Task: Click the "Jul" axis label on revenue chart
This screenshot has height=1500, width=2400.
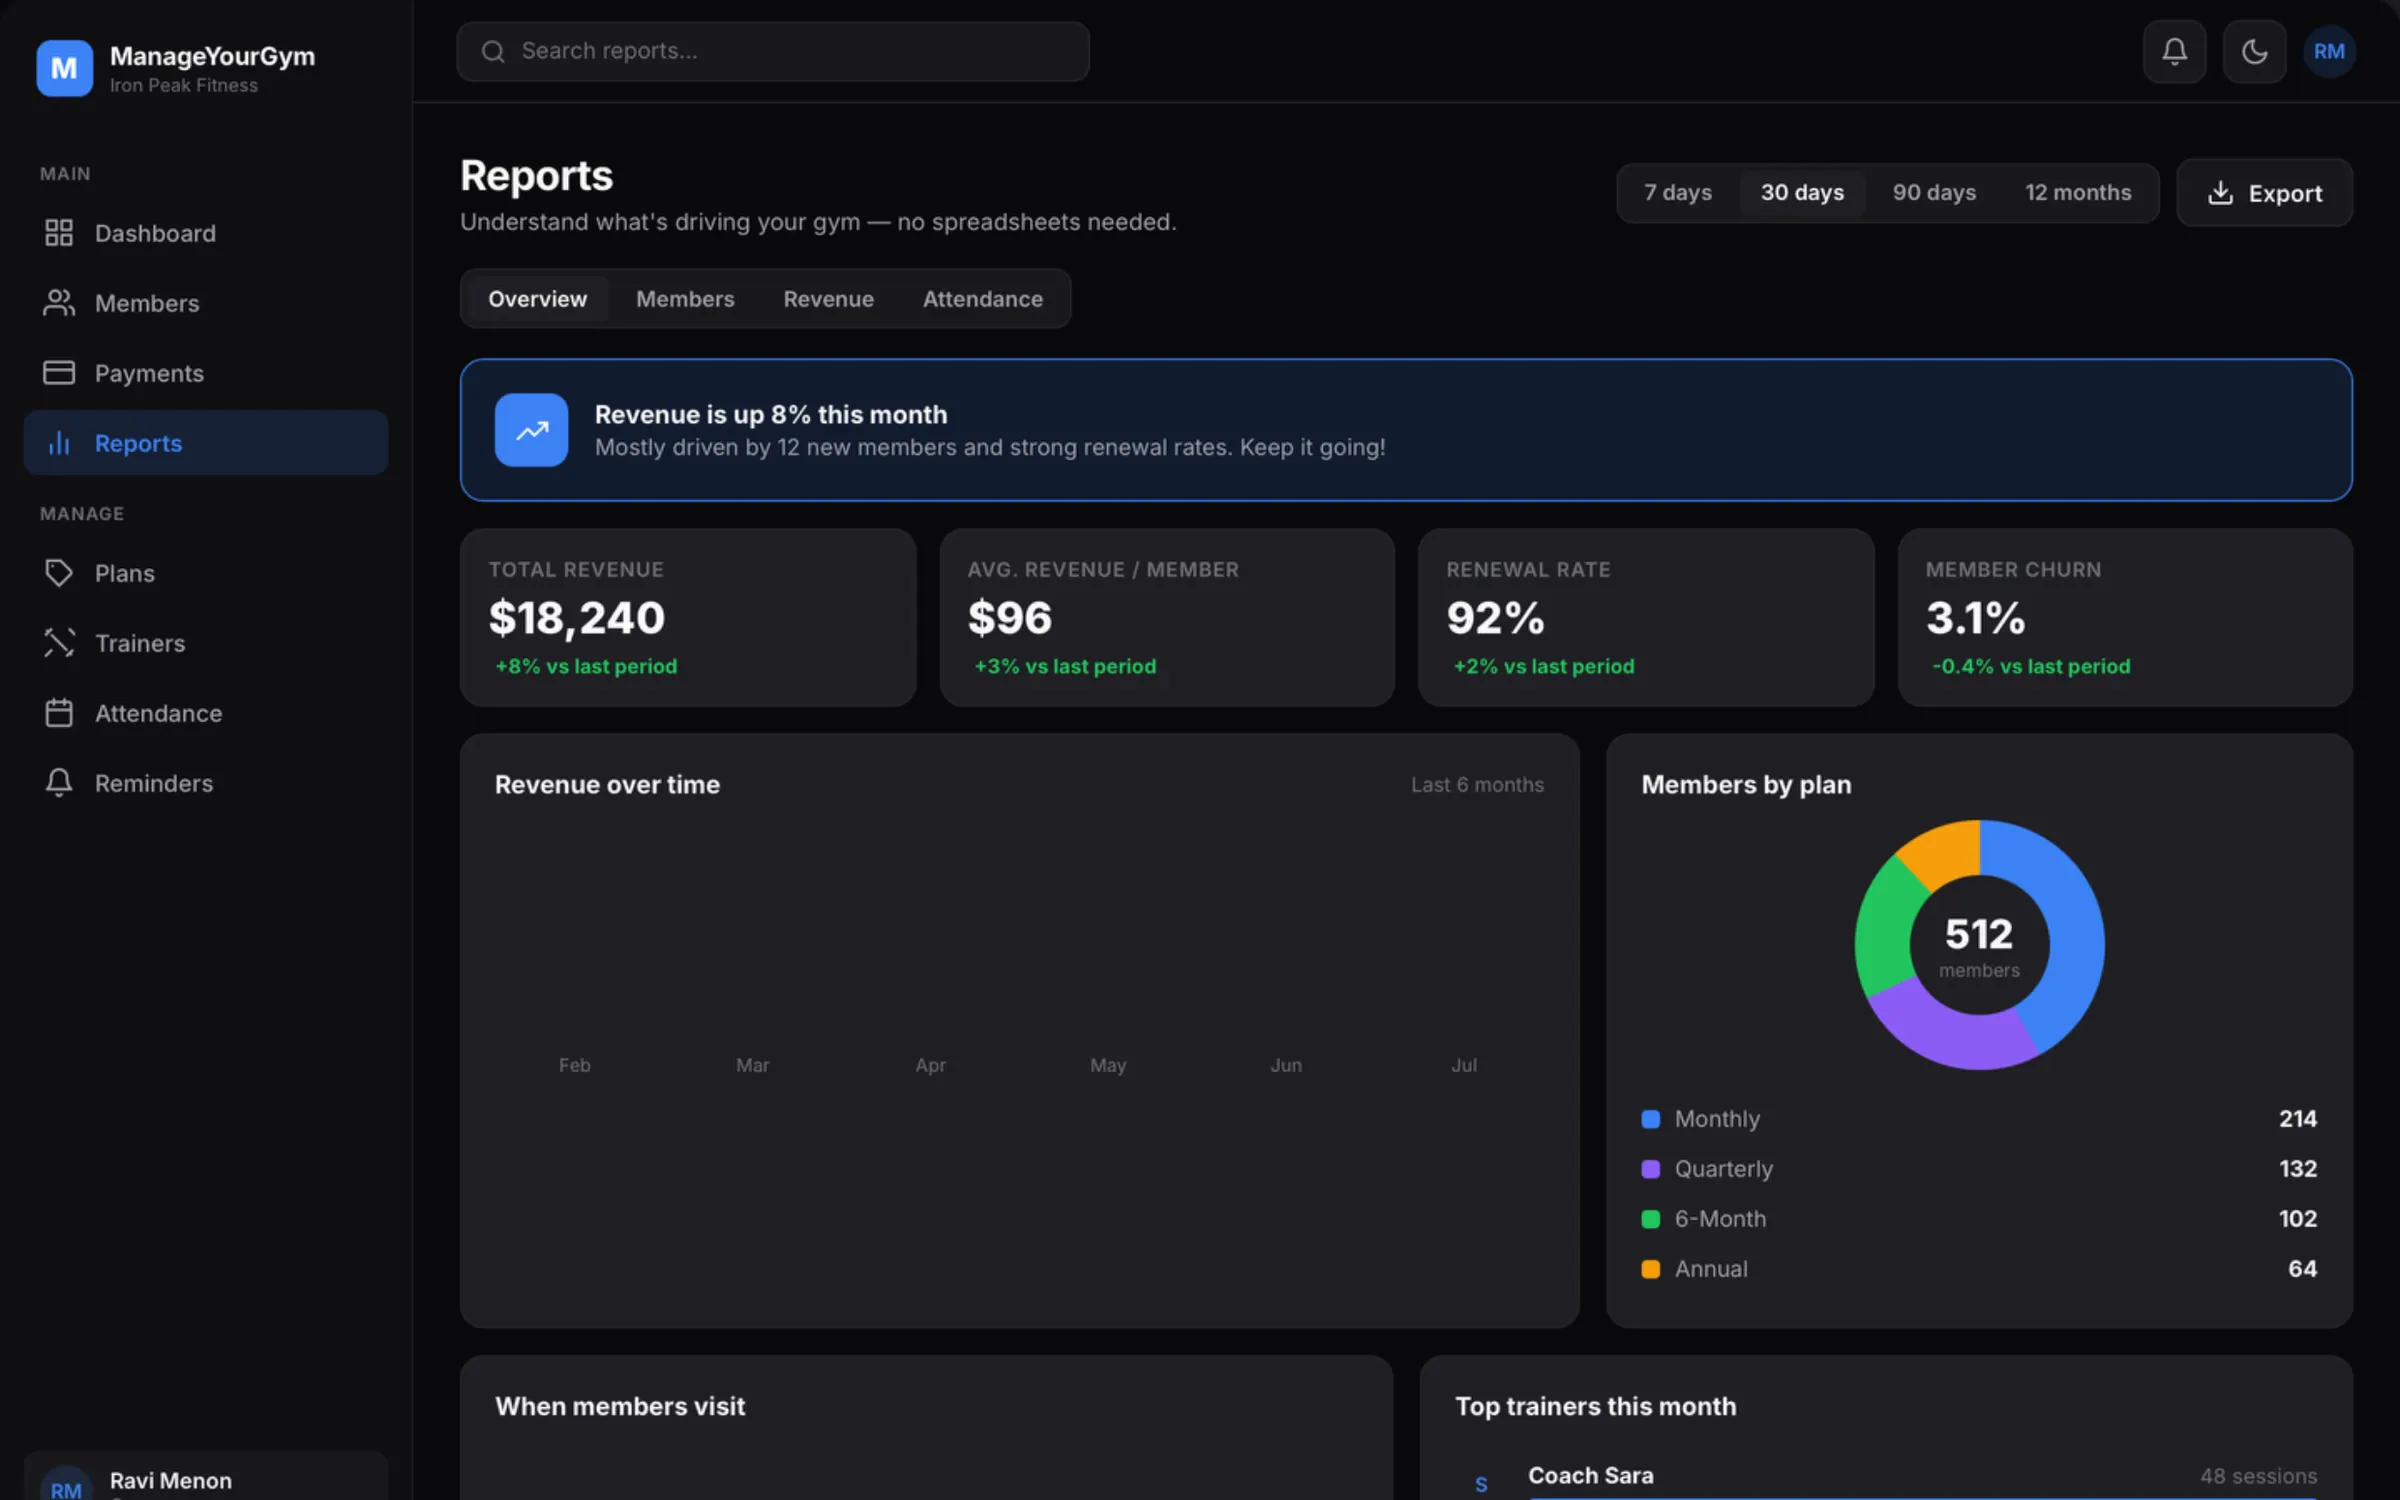Action: [x=1464, y=1065]
